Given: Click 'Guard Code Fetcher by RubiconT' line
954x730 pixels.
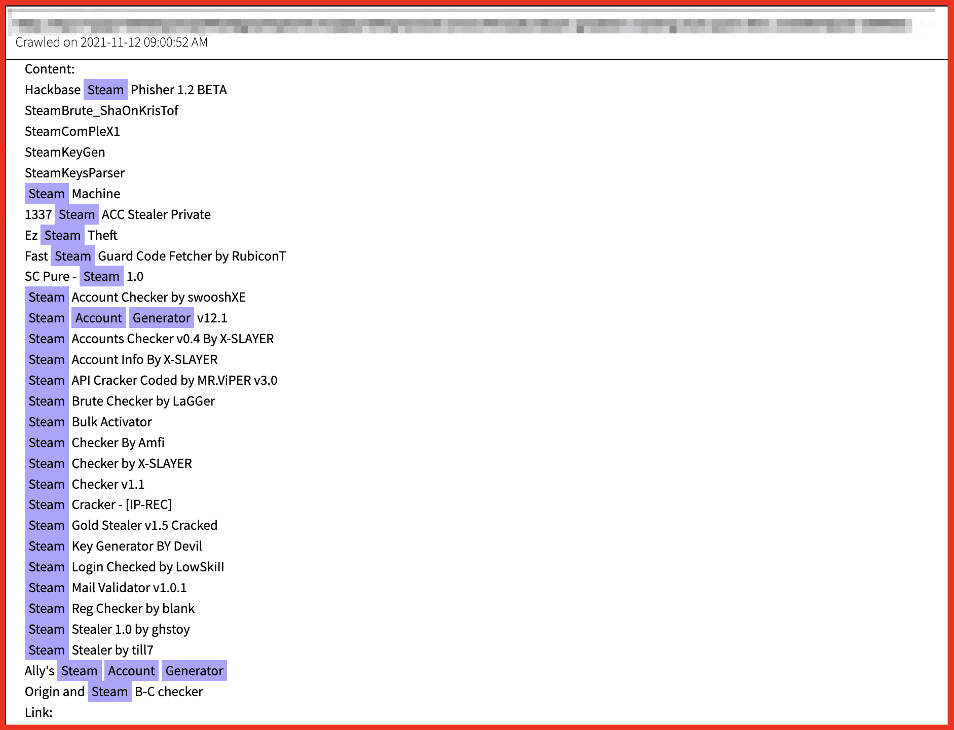Looking at the screenshot, I should [x=192, y=256].
